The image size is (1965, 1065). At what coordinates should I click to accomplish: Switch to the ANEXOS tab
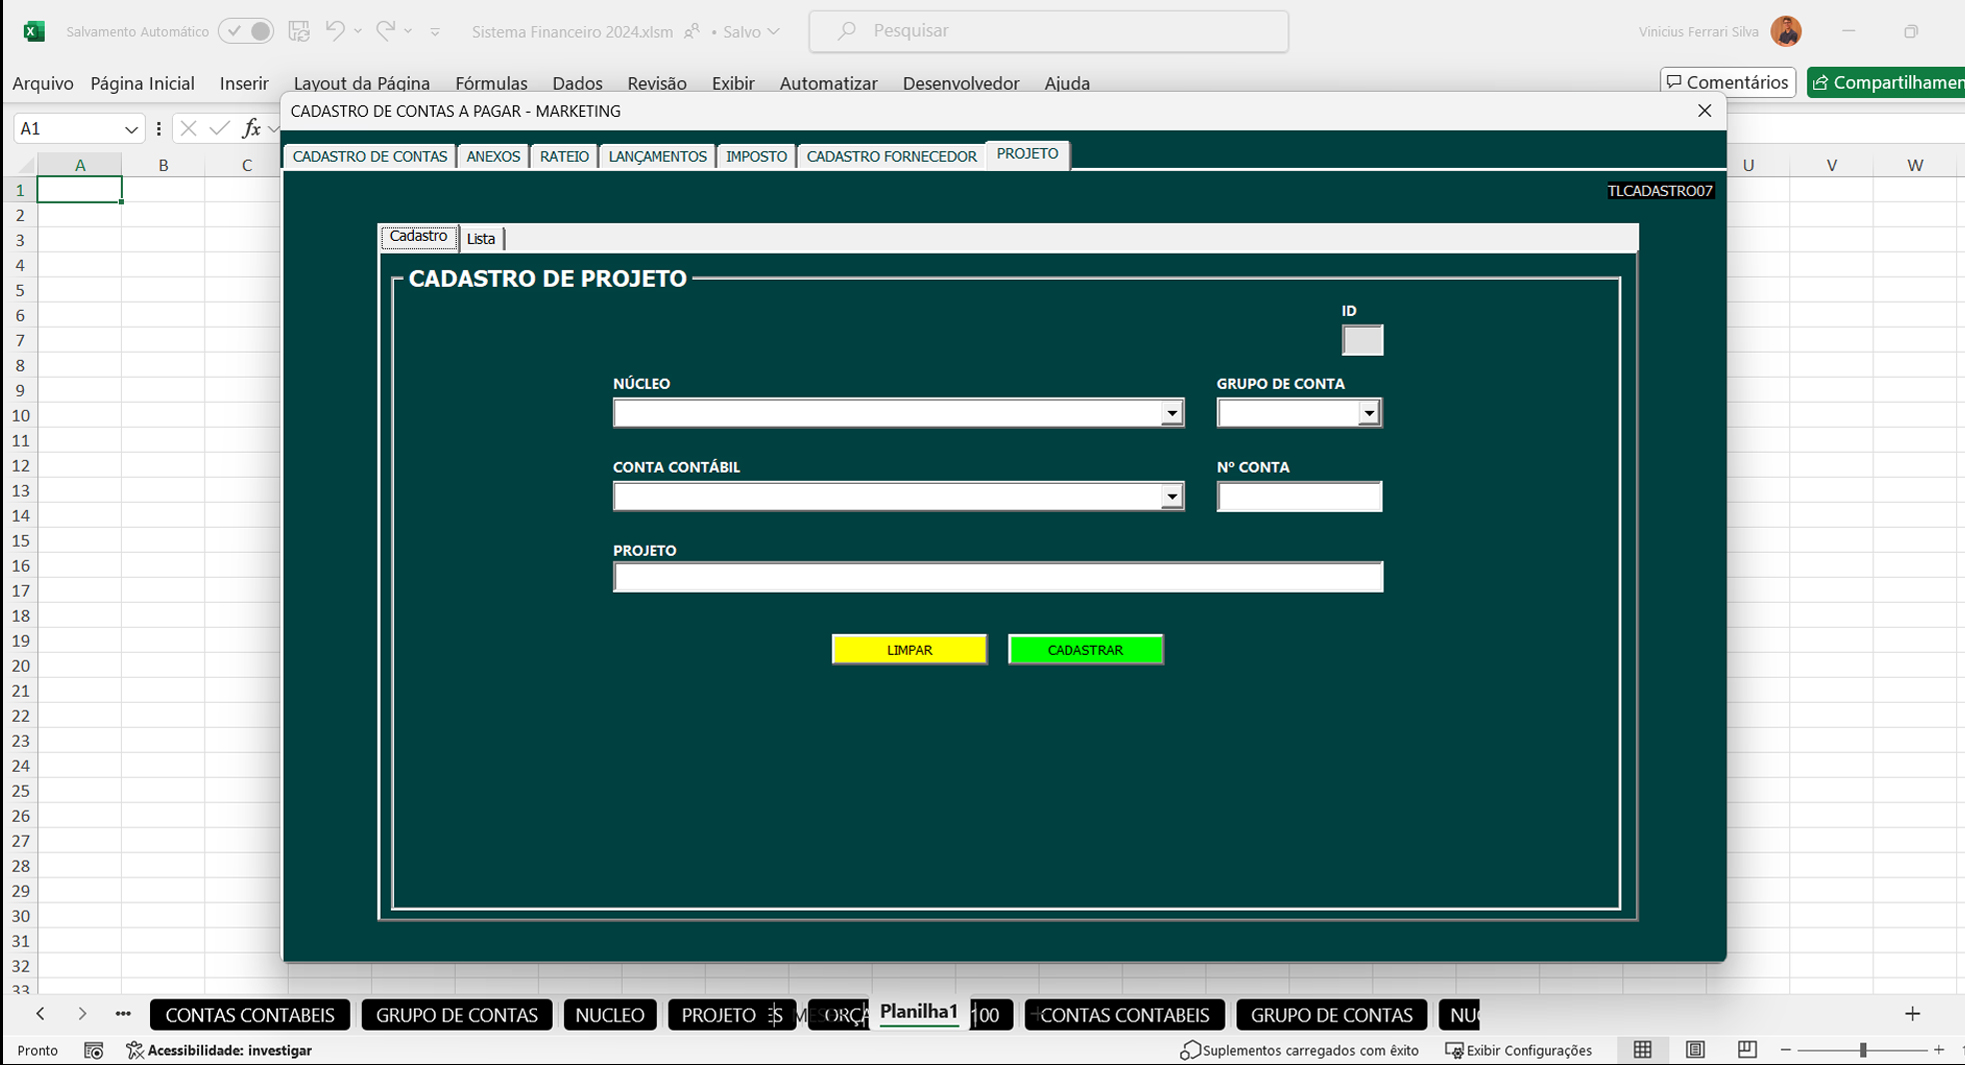click(493, 157)
